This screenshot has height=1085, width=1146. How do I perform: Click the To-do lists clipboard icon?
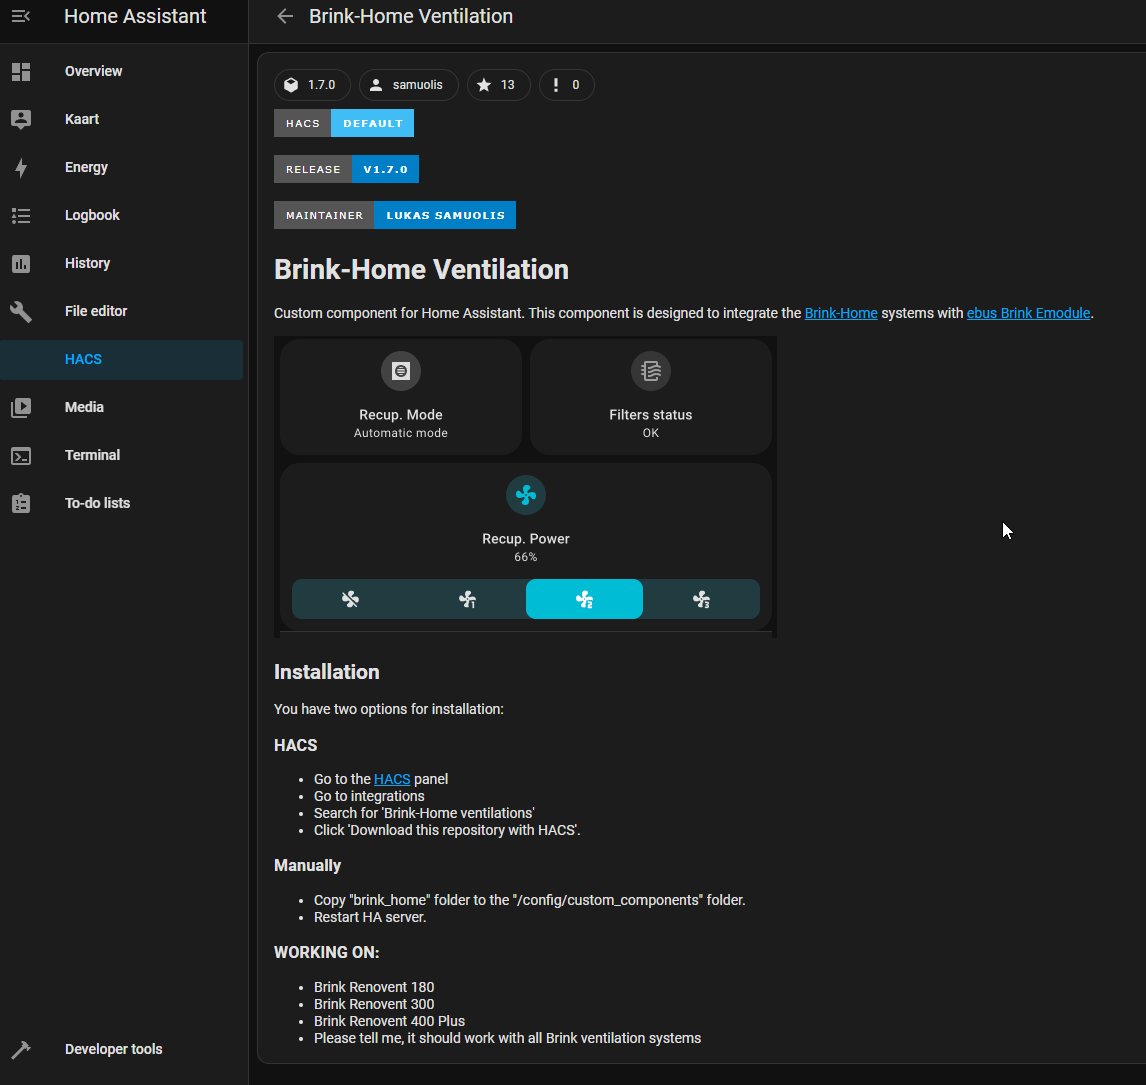[x=21, y=503]
